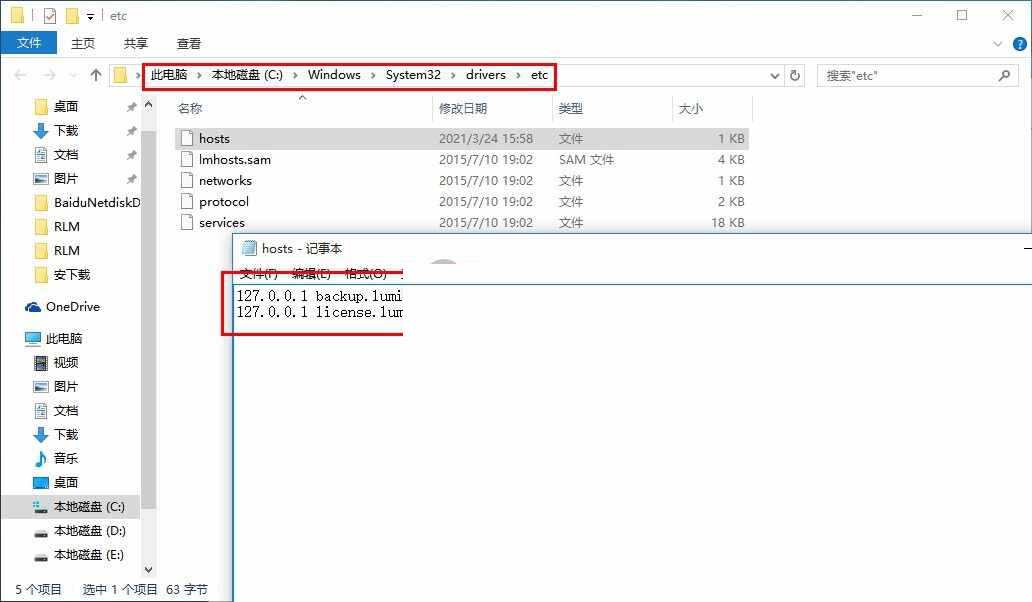Click the Music icon in sidebar
This screenshot has width=1032, height=602.
[x=41, y=458]
